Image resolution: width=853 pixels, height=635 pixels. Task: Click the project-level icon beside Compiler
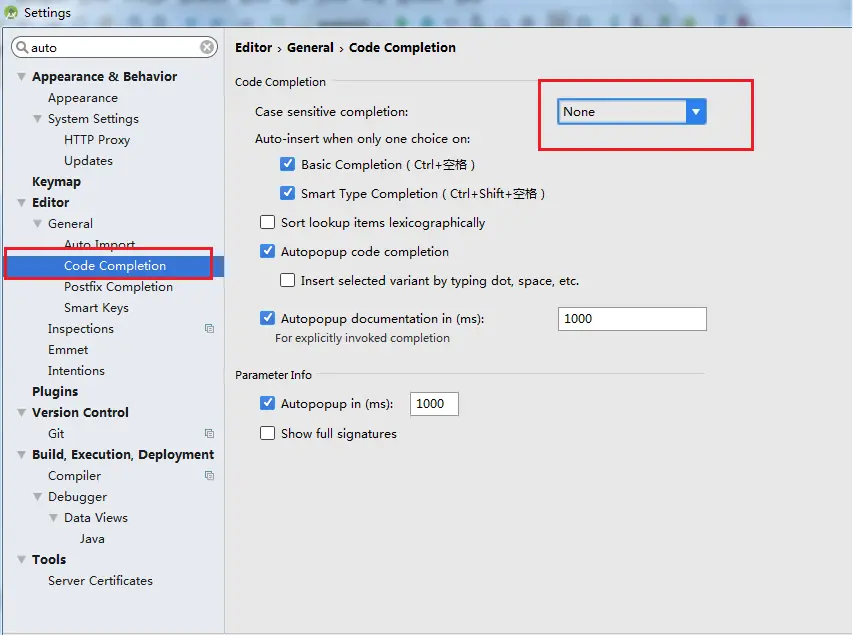pos(209,475)
